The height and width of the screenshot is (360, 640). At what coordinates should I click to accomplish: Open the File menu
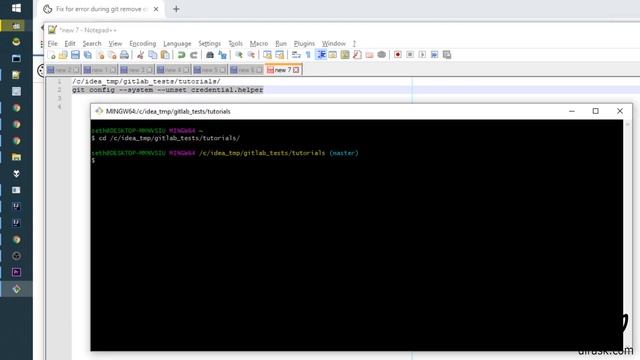pos(53,43)
